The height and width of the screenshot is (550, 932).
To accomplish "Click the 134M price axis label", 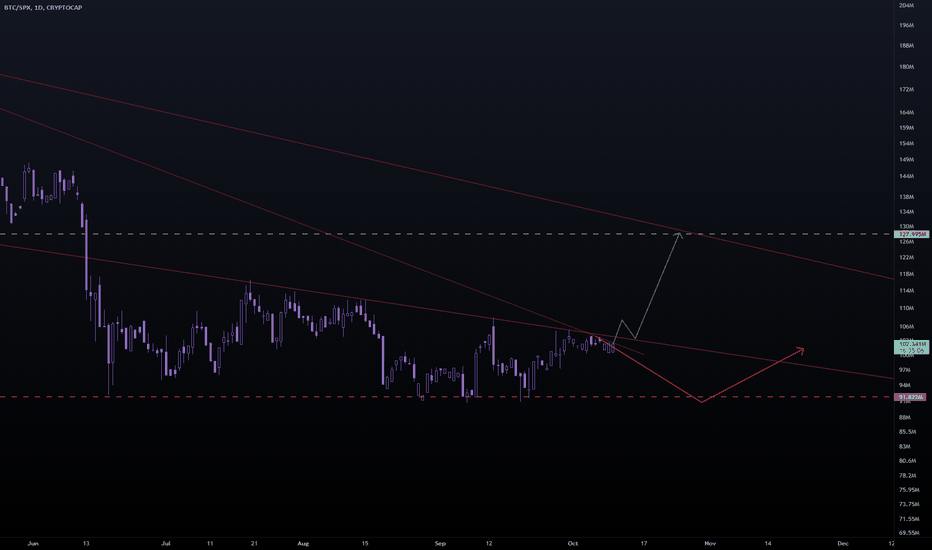I will tap(906, 212).
